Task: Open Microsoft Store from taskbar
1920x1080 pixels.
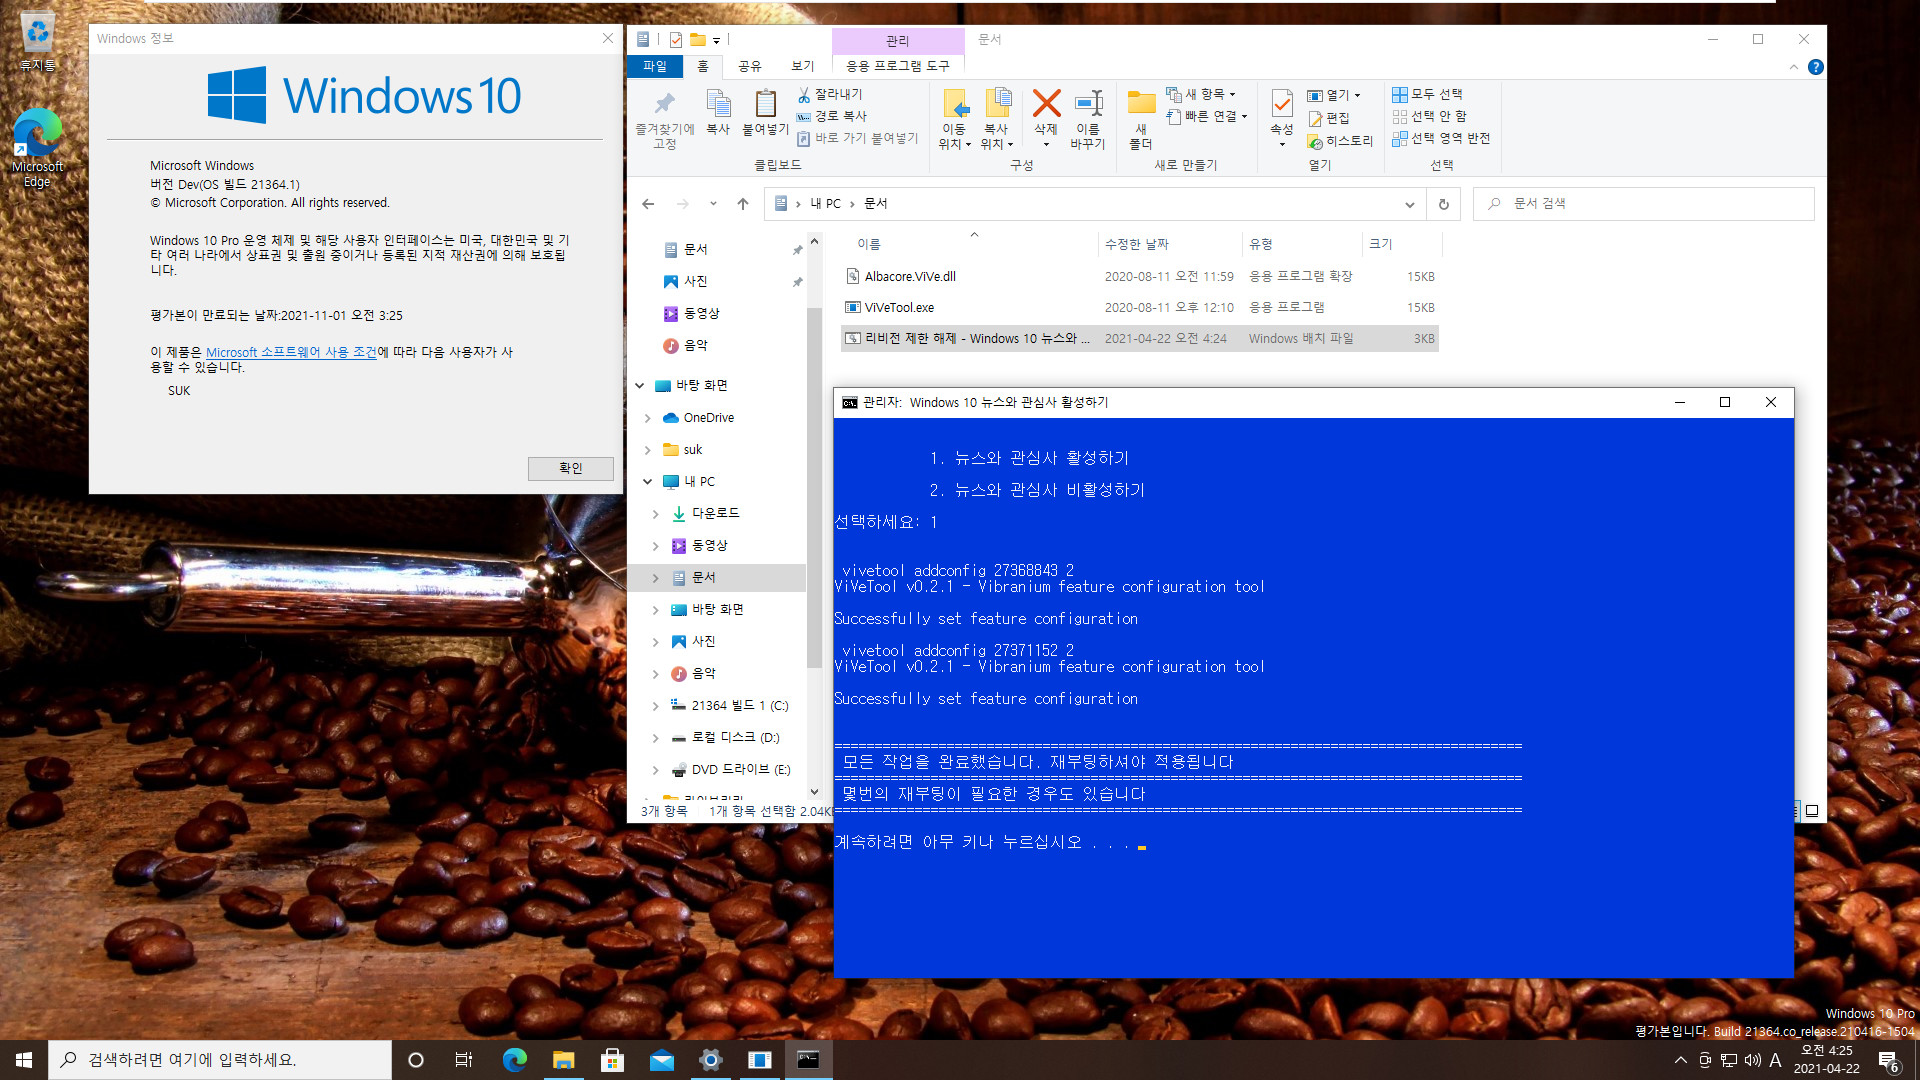Action: point(612,1060)
